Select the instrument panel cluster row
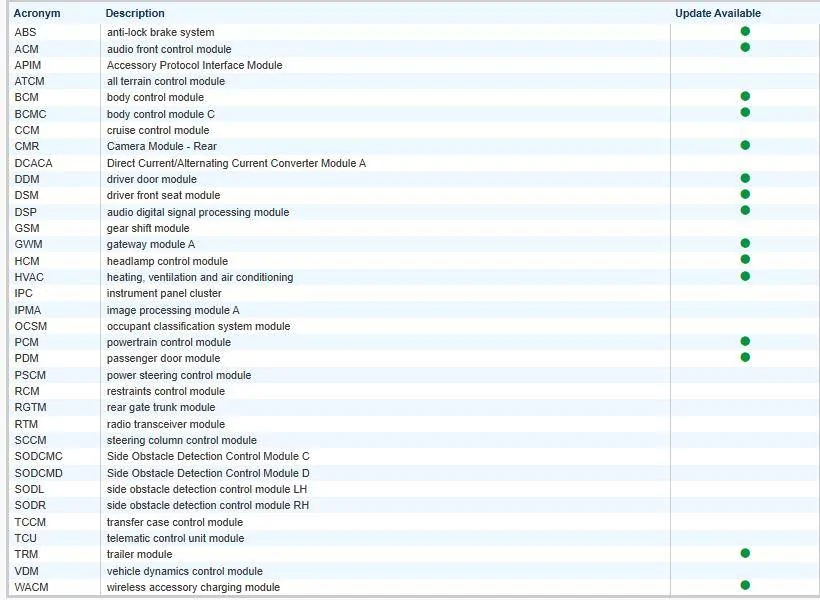The image size is (820, 600). [x=164, y=294]
